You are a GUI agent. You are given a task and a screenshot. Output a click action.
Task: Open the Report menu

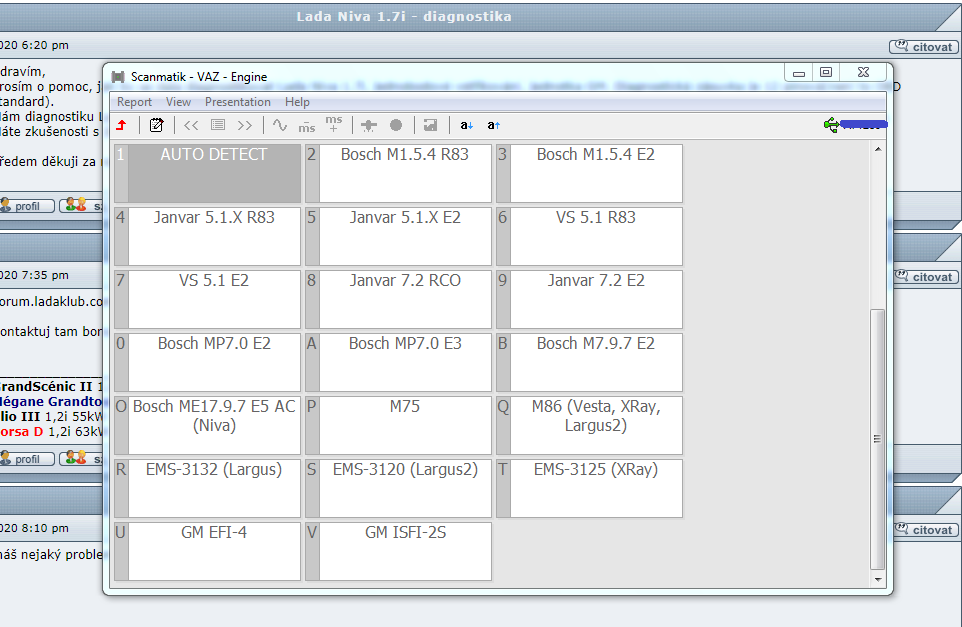[134, 102]
